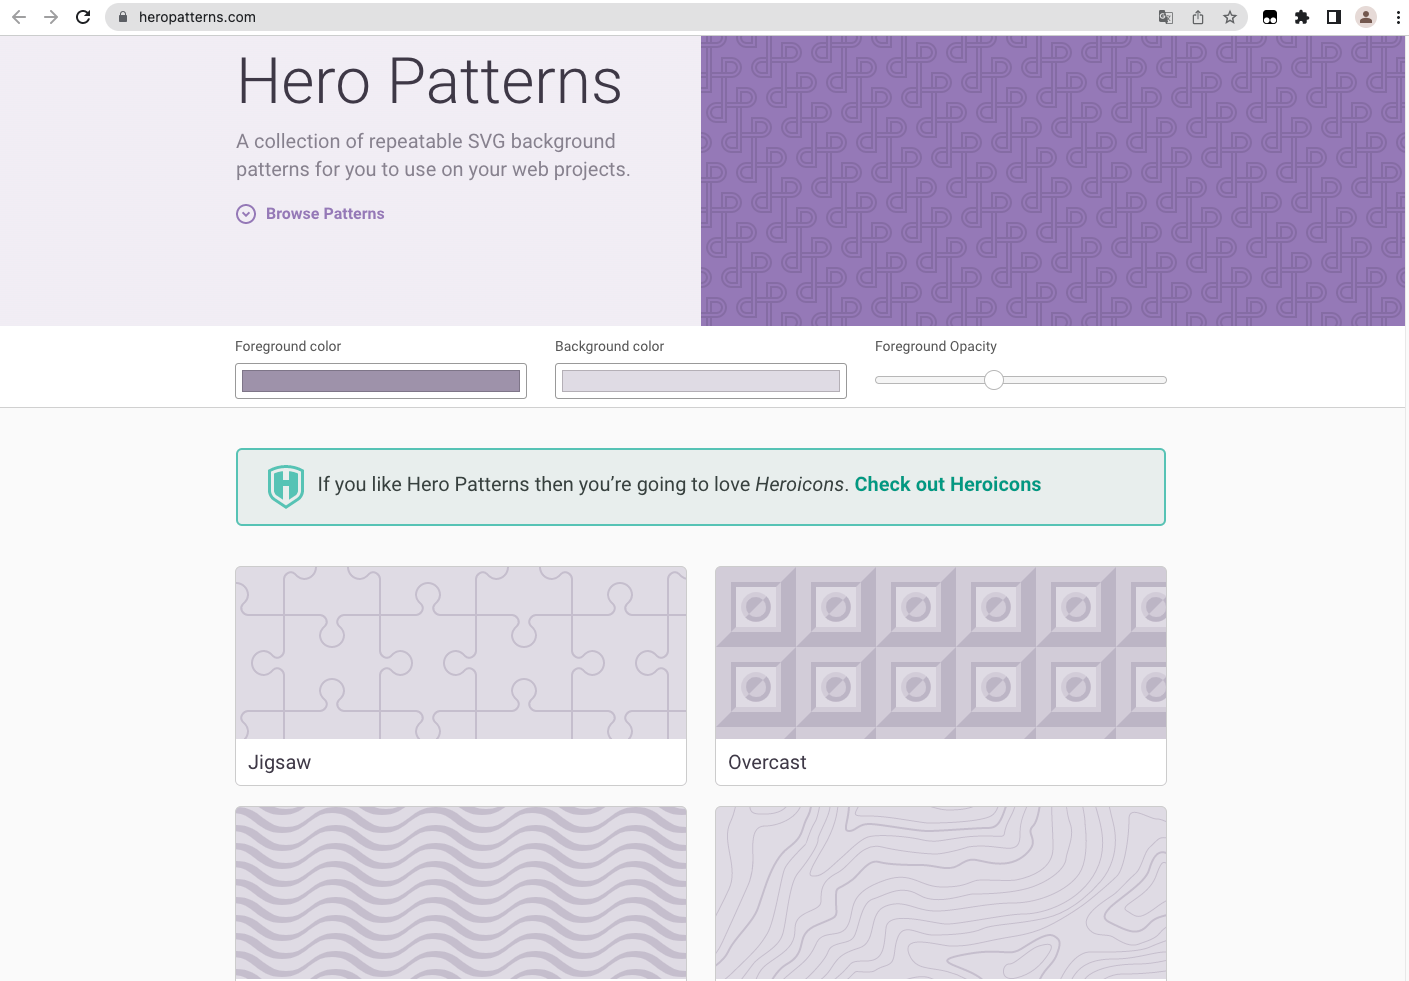The image size is (1409, 981).
Task: Select the Jigsaw pattern card
Action: pyautogui.click(x=461, y=676)
